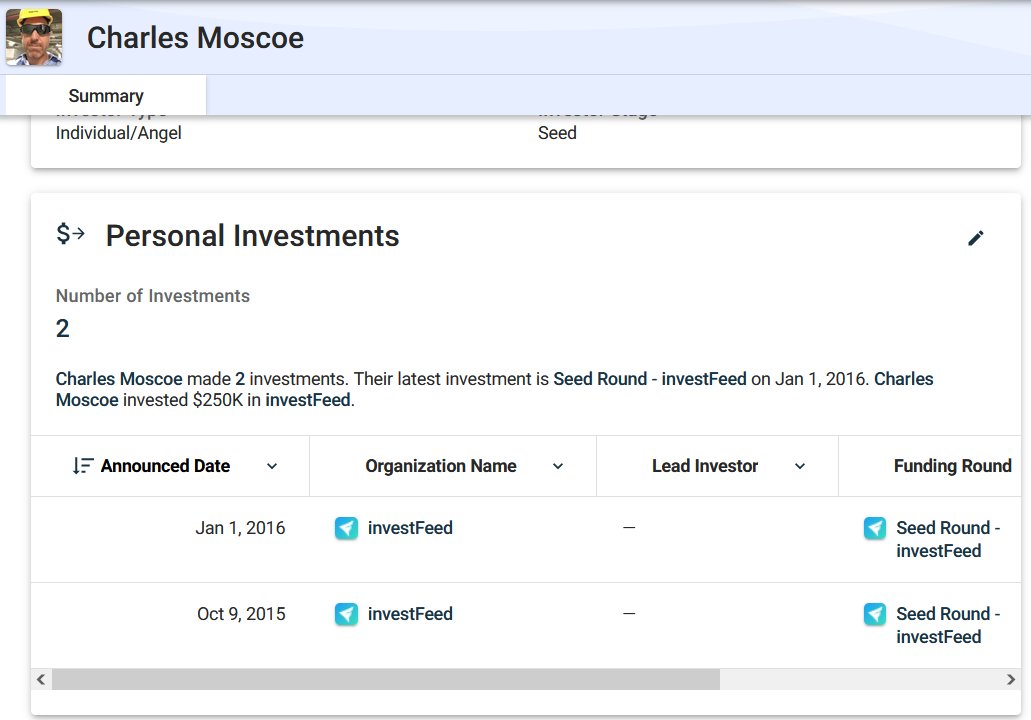Open the investFeed organization link in the Oct 9, 2015 row

410,614
